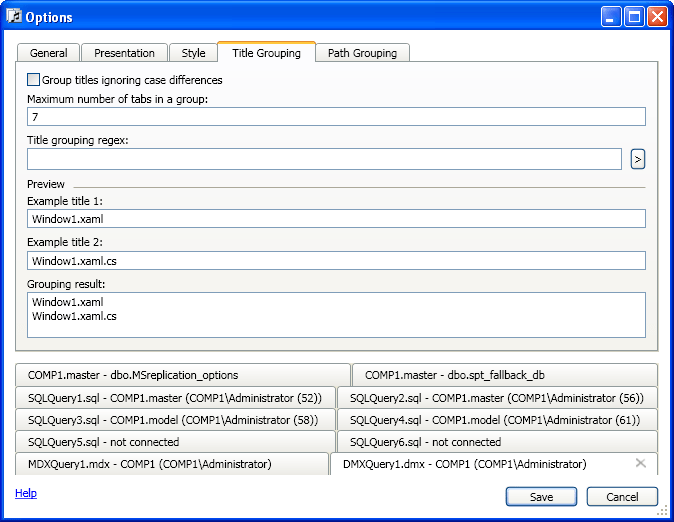This screenshot has width=674, height=522.
Task: Select the dbo.MSreplication_options tab
Action: tap(183, 375)
